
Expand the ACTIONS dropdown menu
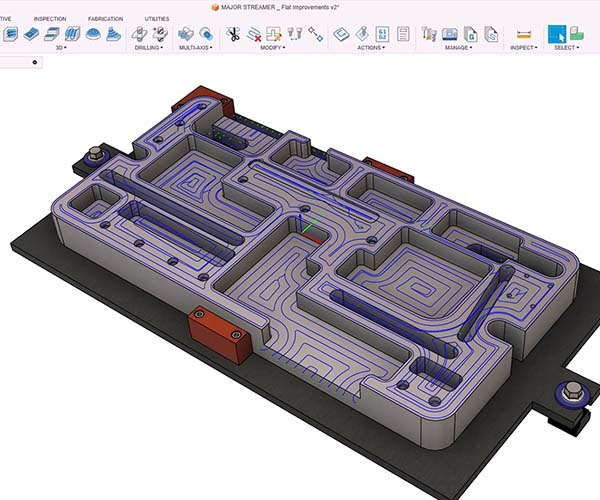(x=371, y=47)
